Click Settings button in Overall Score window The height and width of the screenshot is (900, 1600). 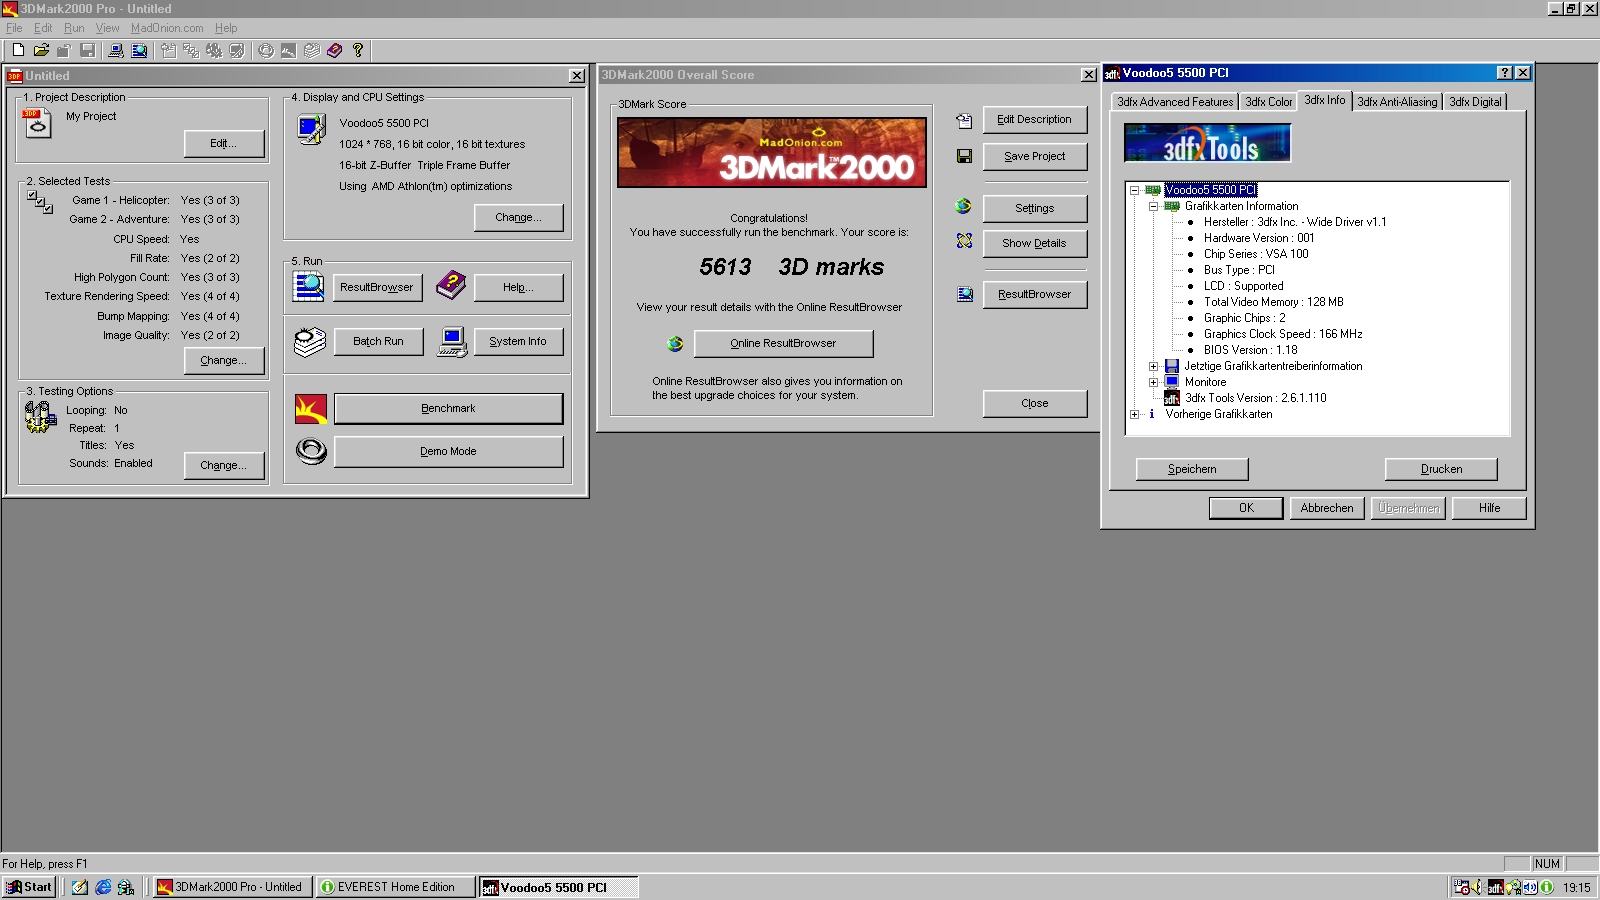[x=1034, y=208]
